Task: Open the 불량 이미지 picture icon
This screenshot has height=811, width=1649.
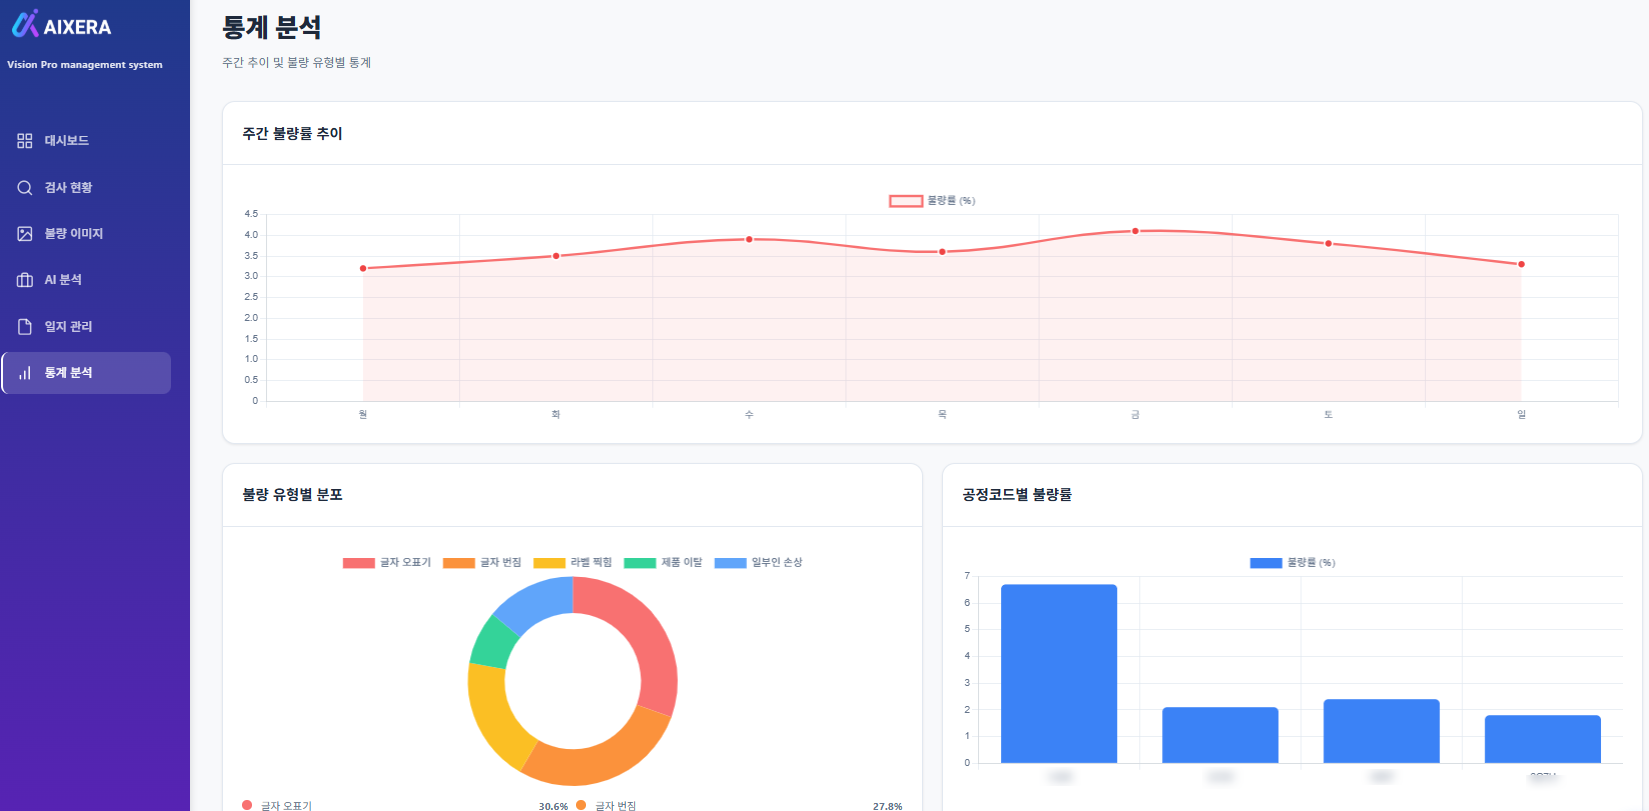Action: (25, 234)
